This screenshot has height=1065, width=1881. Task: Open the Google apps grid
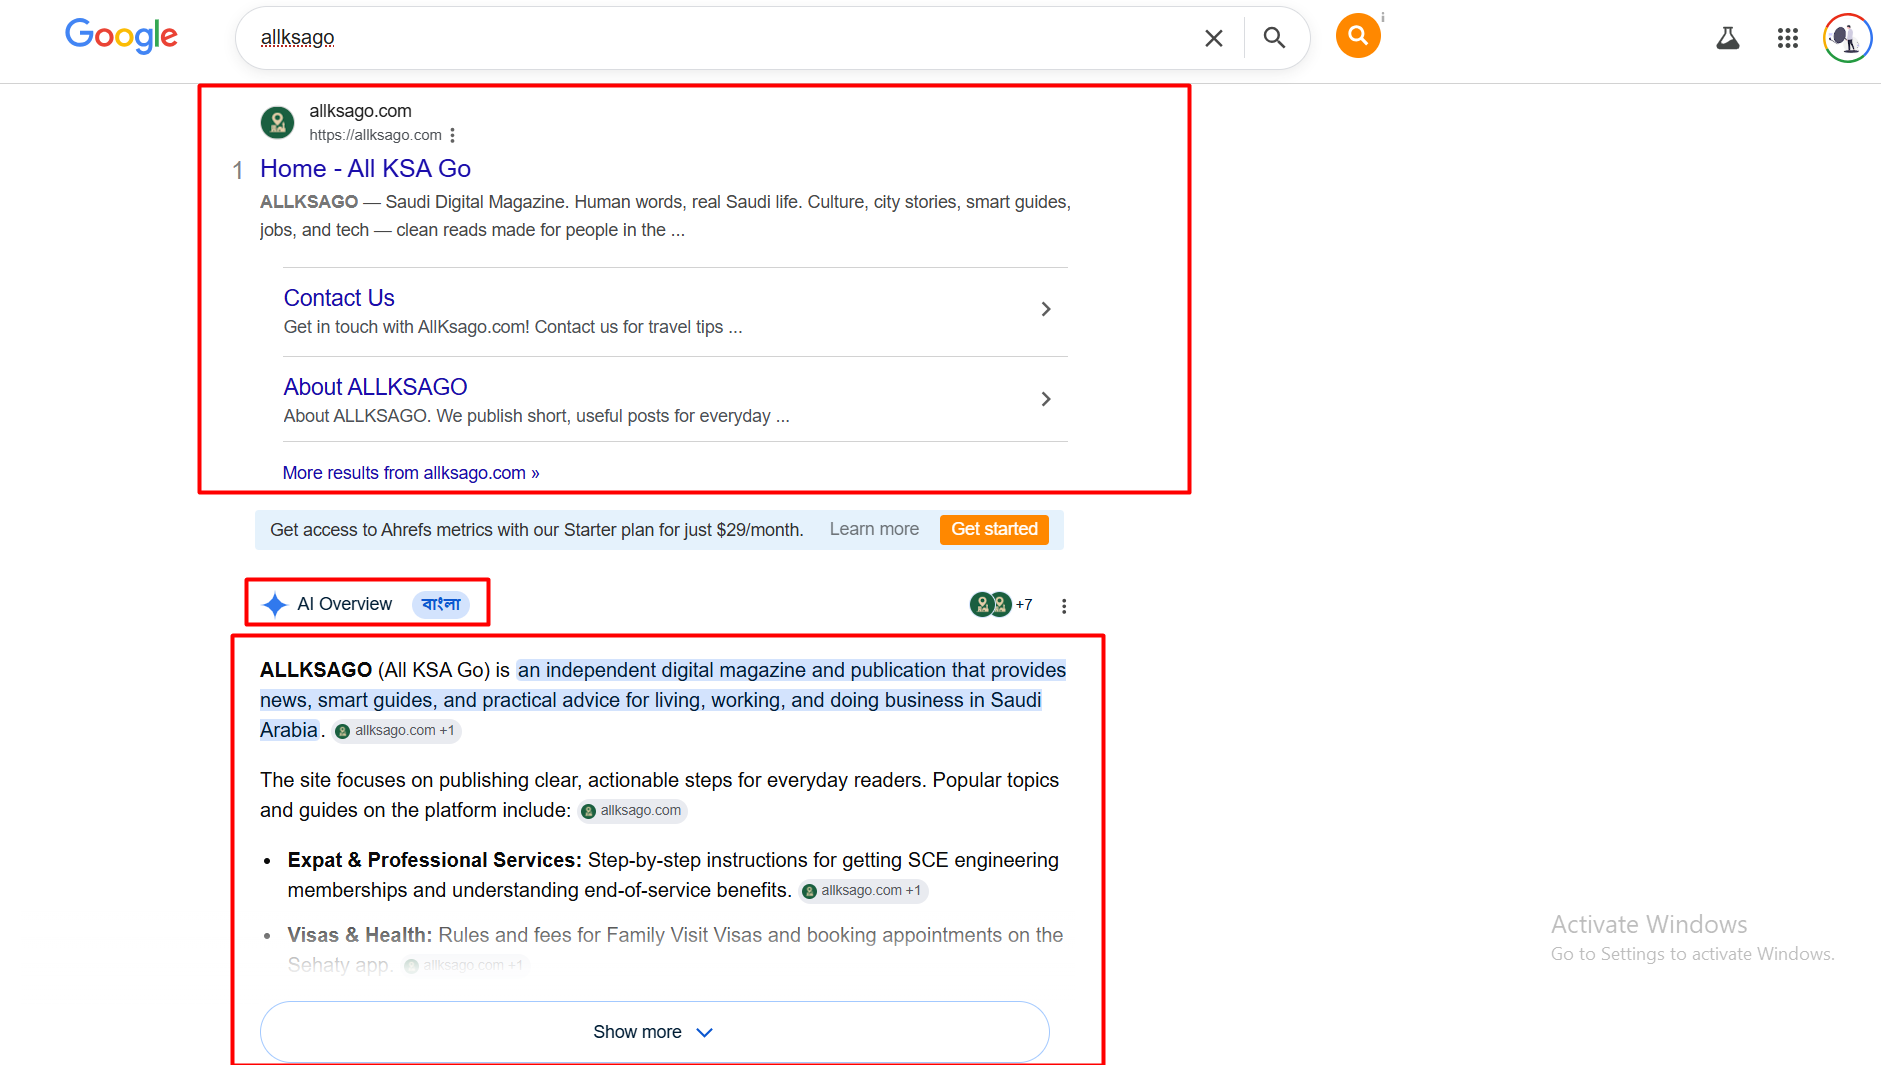[1788, 38]
